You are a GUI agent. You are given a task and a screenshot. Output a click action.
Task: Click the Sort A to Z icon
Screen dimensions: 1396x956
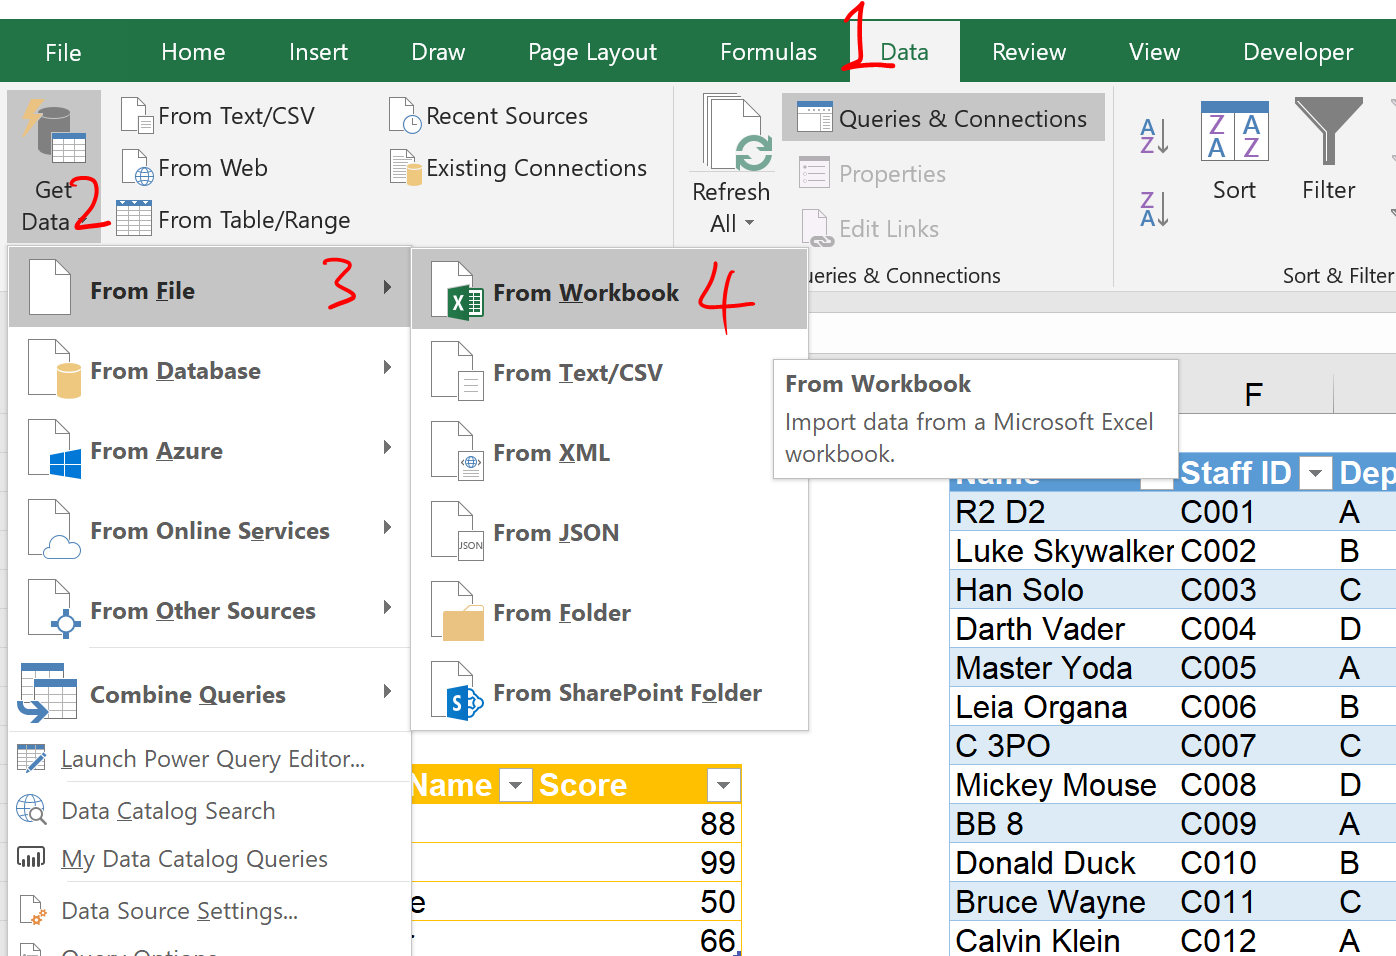coord(1154,135)
